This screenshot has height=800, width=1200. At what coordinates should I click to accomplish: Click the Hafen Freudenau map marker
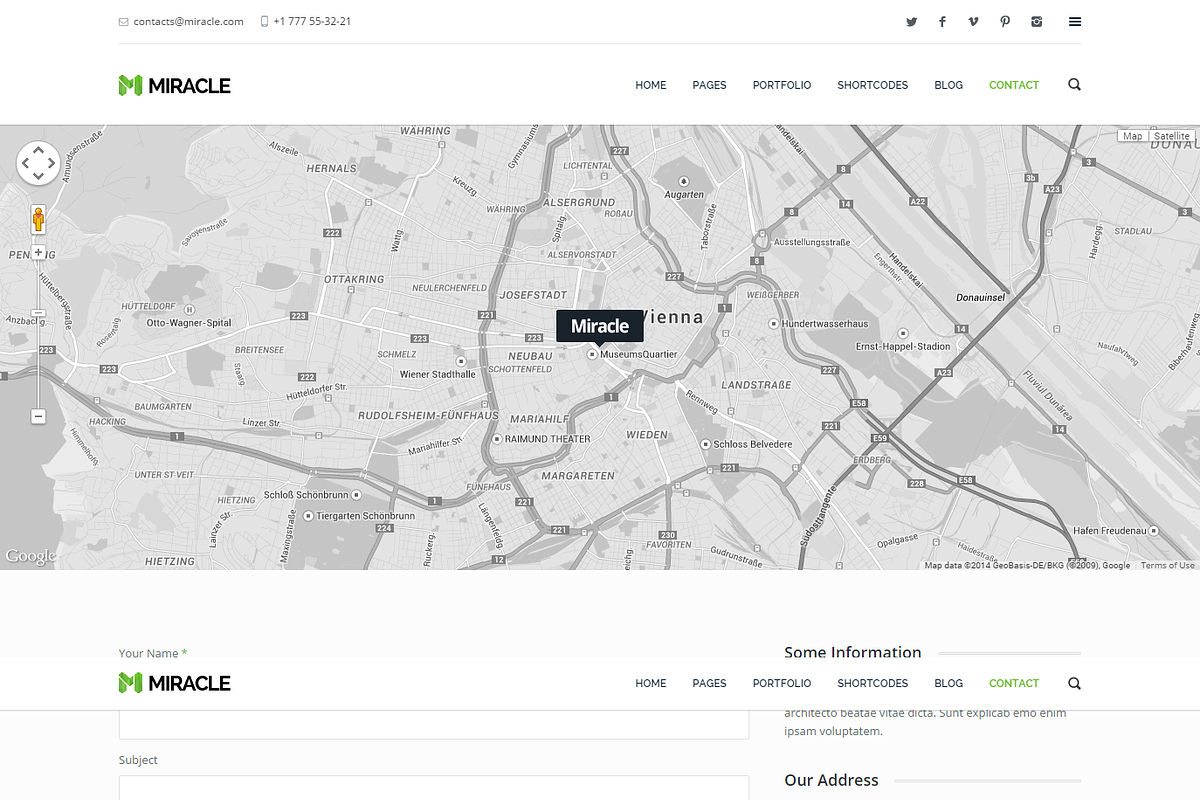click(x=1153, y=530)
